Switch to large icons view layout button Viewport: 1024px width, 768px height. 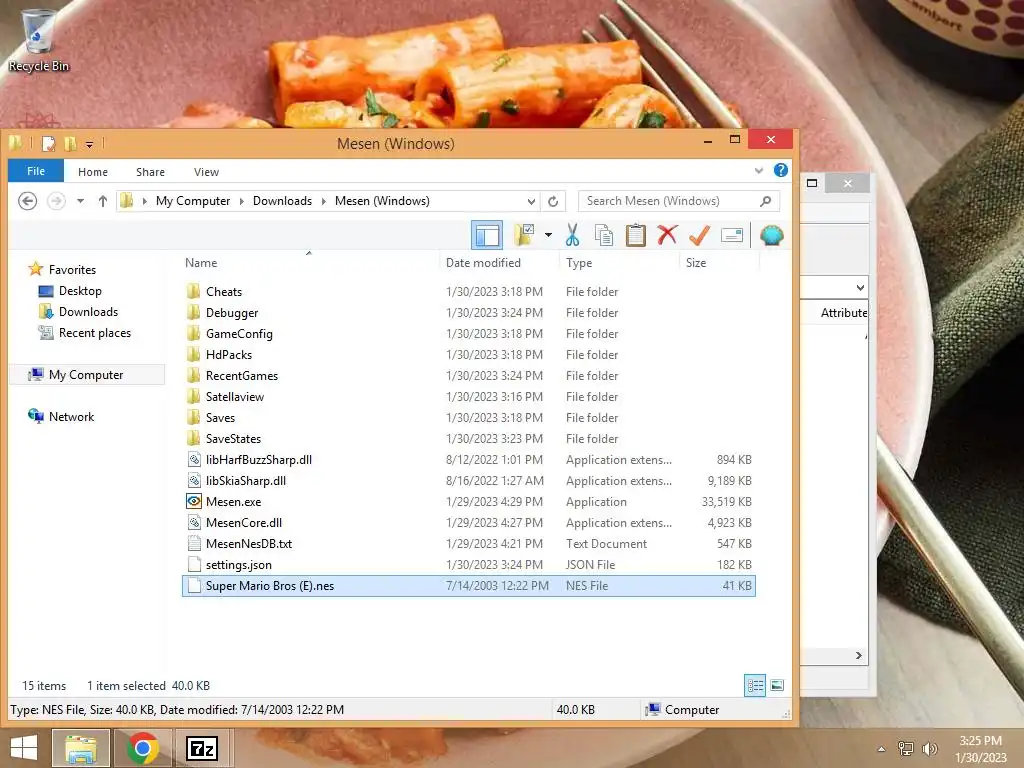point(776,685)
